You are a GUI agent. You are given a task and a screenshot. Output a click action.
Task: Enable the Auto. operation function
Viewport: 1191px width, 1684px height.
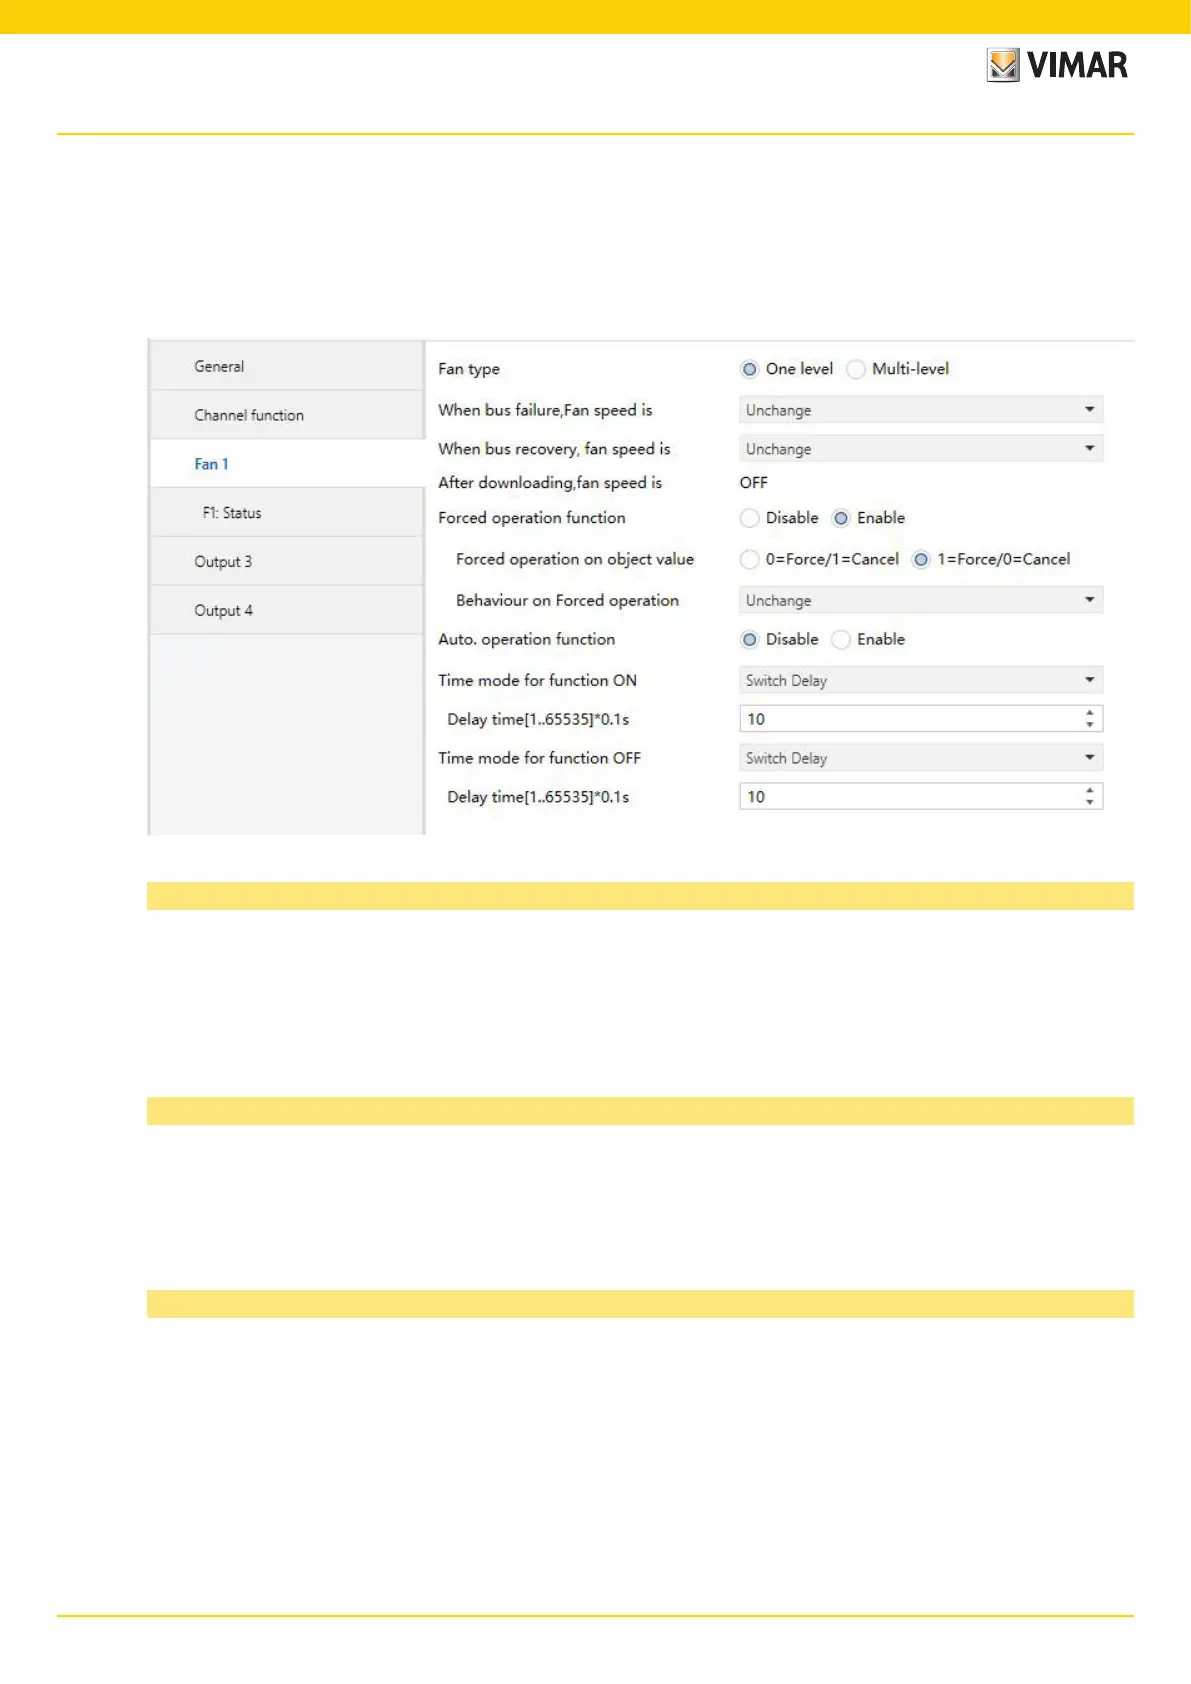pos(842,639)
